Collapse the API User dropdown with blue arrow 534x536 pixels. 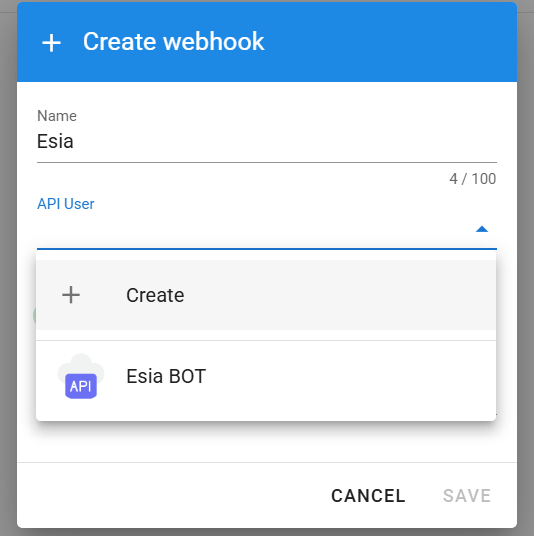(482, 229)
